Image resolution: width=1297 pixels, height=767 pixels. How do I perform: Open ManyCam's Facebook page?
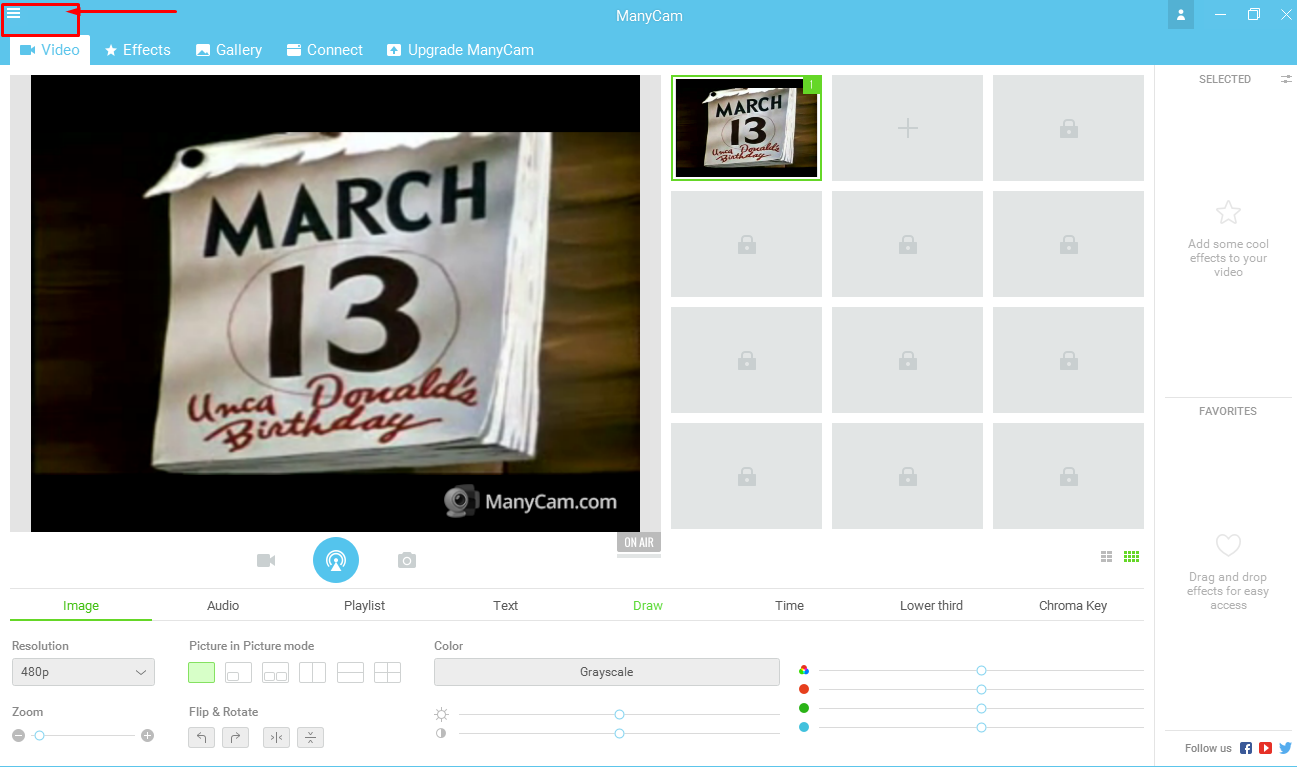click(1246, 748)
